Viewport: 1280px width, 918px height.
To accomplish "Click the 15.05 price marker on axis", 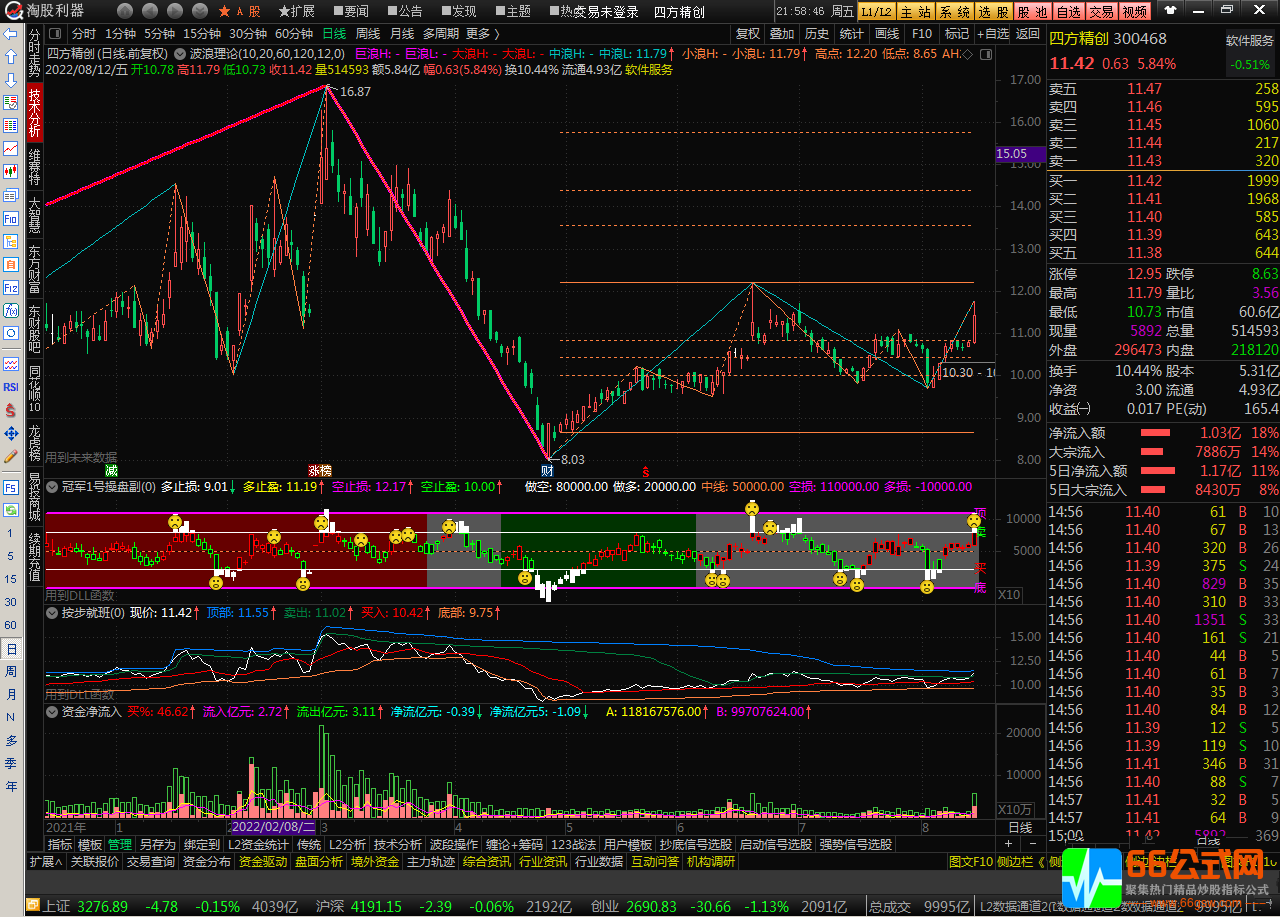I will (x=1012, y=154).
